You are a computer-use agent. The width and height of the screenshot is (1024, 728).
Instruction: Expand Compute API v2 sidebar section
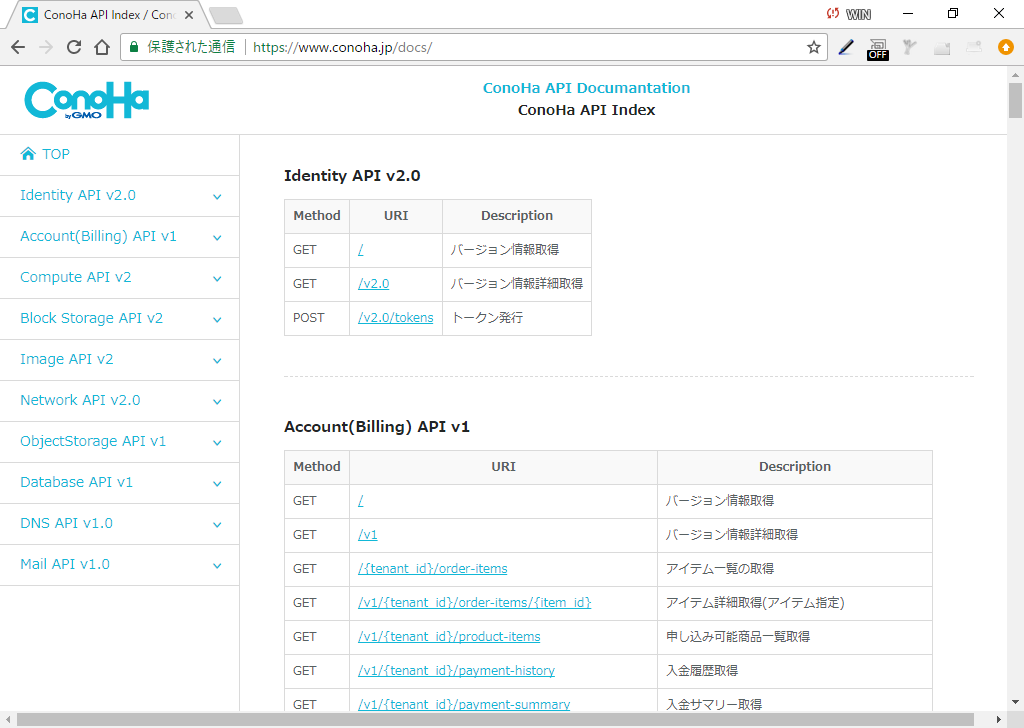pos(120,278)
